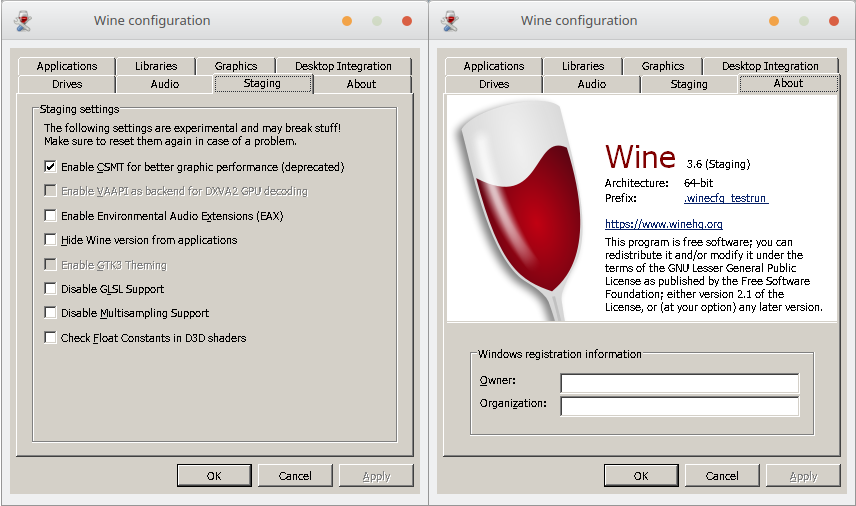856x506 pixels.
Task: Click the Wine icon in the right window title bar
Action: point(450,21)
